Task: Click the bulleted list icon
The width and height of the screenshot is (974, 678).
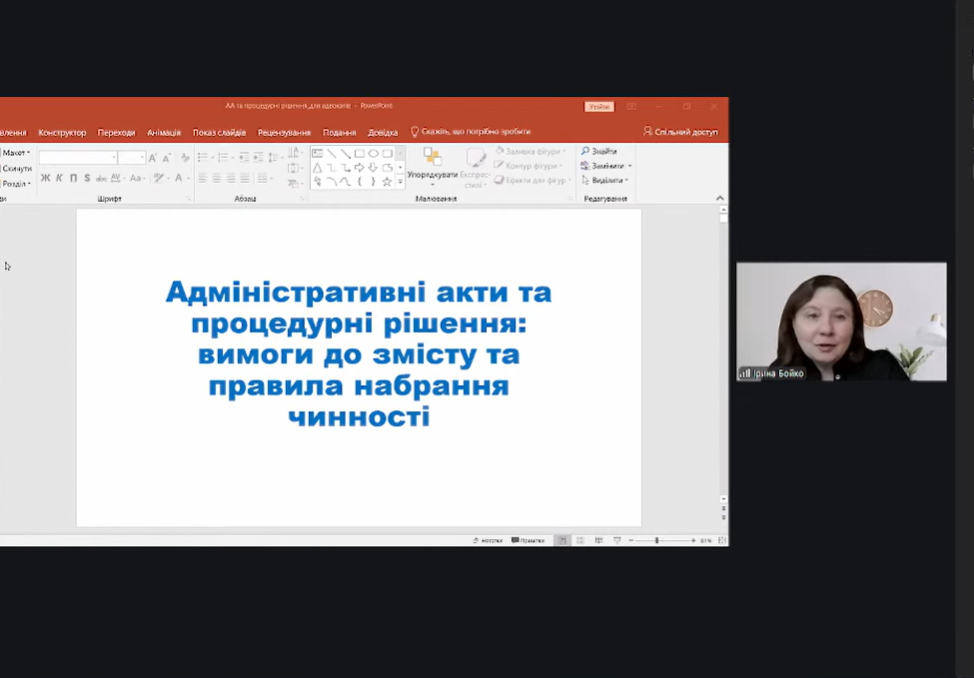Action: tap(202, 157)
